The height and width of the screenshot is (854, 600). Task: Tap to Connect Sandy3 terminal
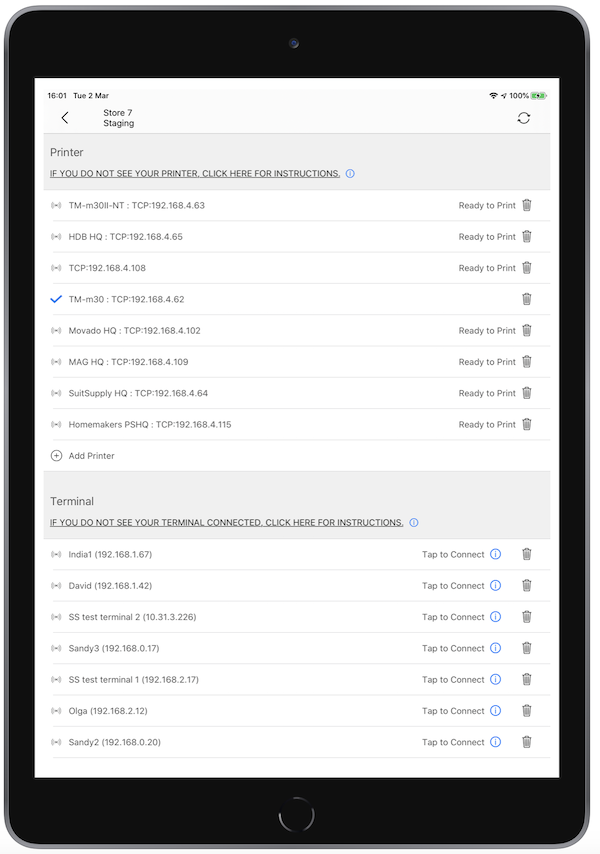point(453,648)
